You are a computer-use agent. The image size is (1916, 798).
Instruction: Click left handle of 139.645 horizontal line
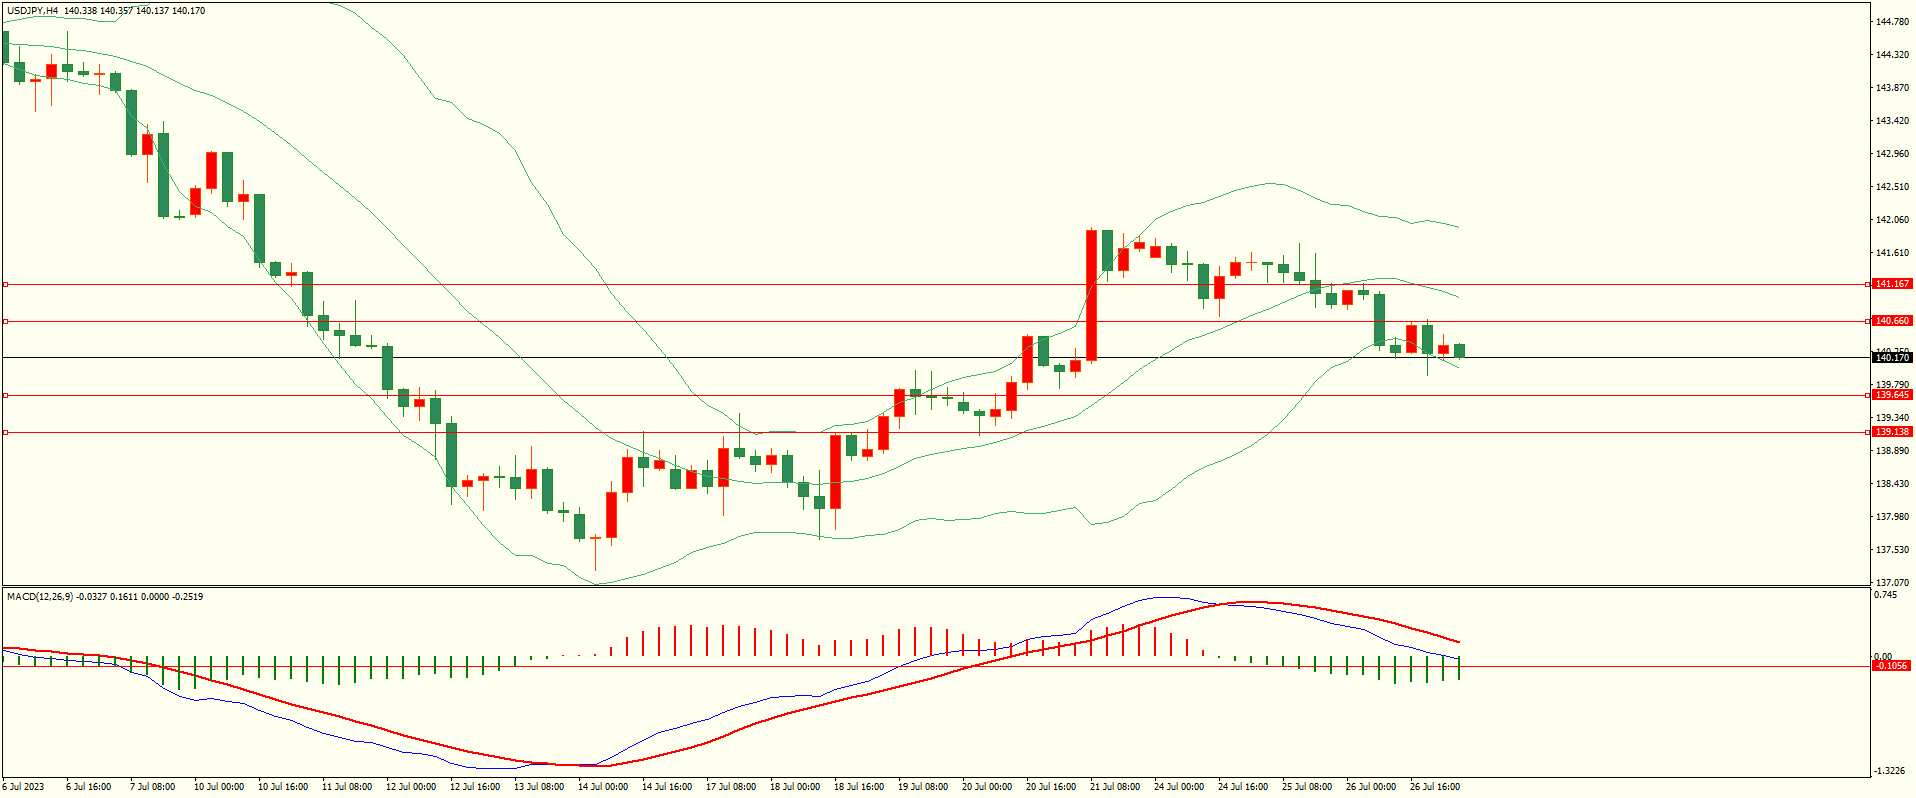point(5,396)
